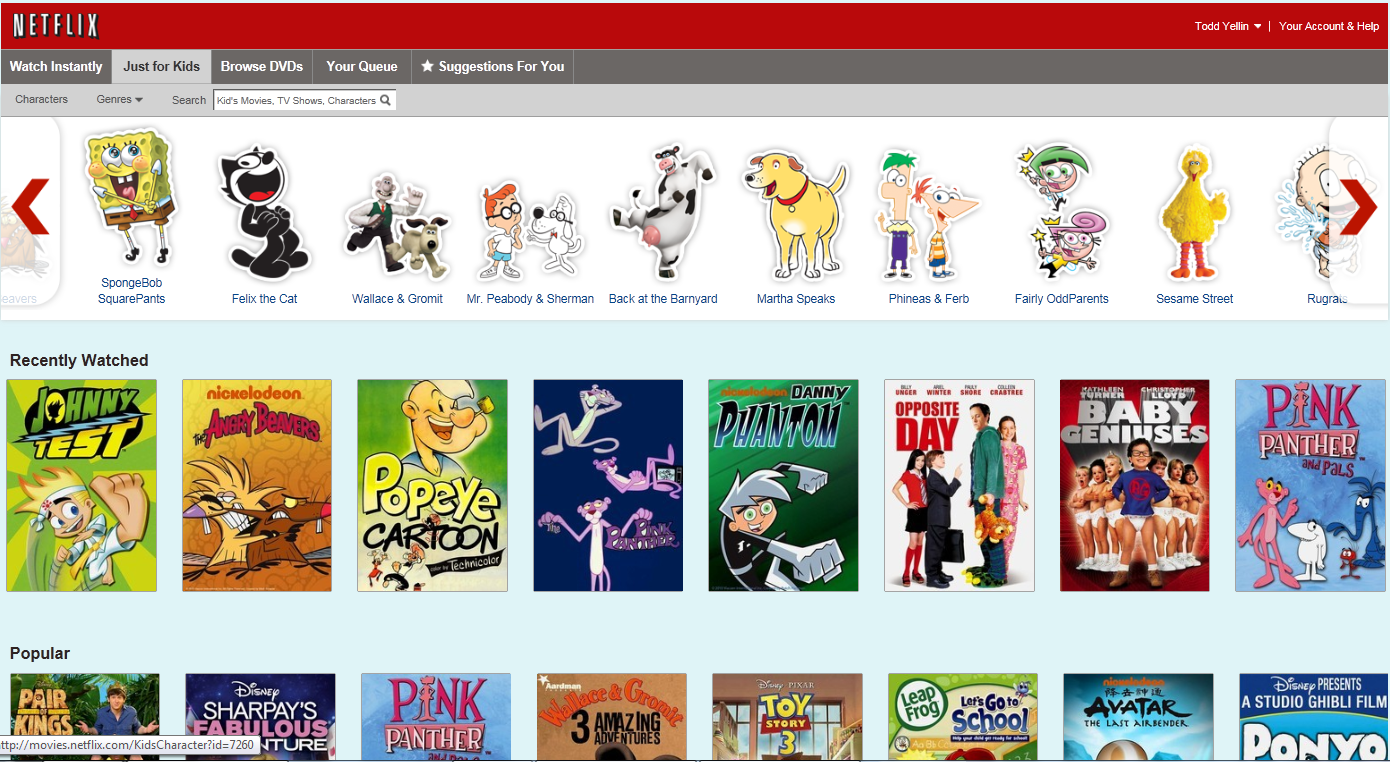Open the Genres dropdown menu
Viewport: 1390px width, 762px height.
point(119,99)
